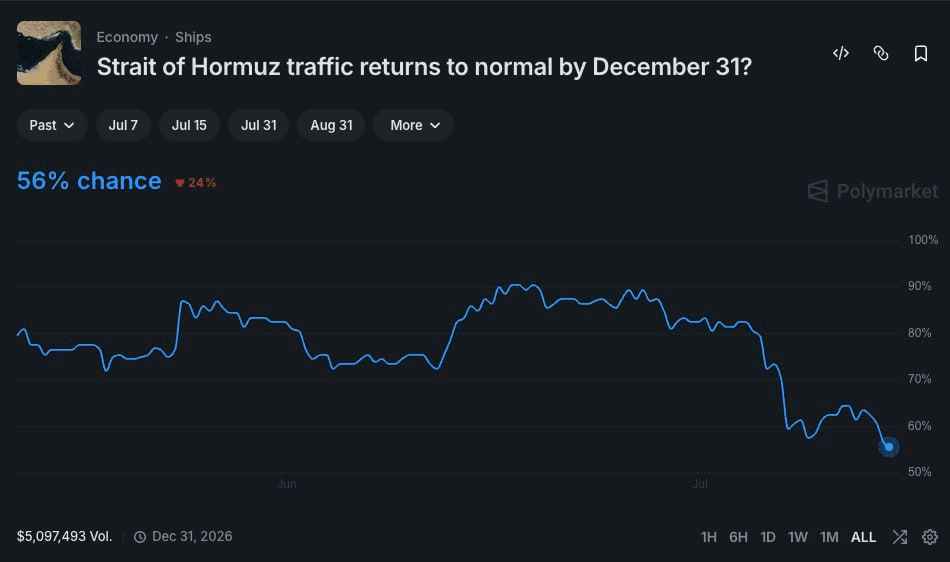The height and width of the screenshot is (562, 950).
Task: Switch to the Jul 31 market
Action: pyautogui.click(x=259, y=125)
